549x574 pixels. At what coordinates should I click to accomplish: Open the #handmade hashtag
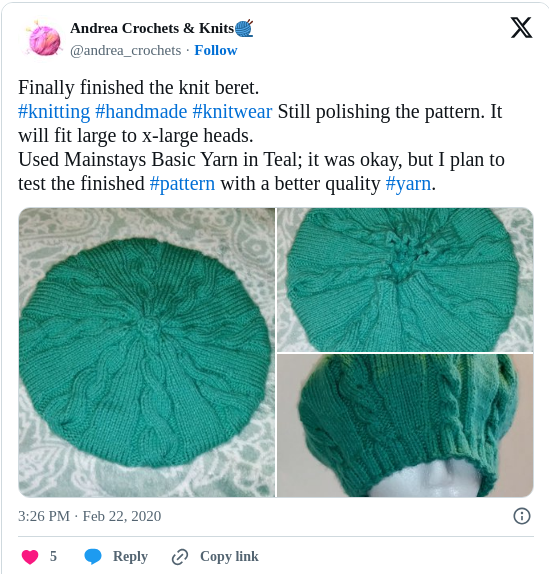(x=141, y=112)
